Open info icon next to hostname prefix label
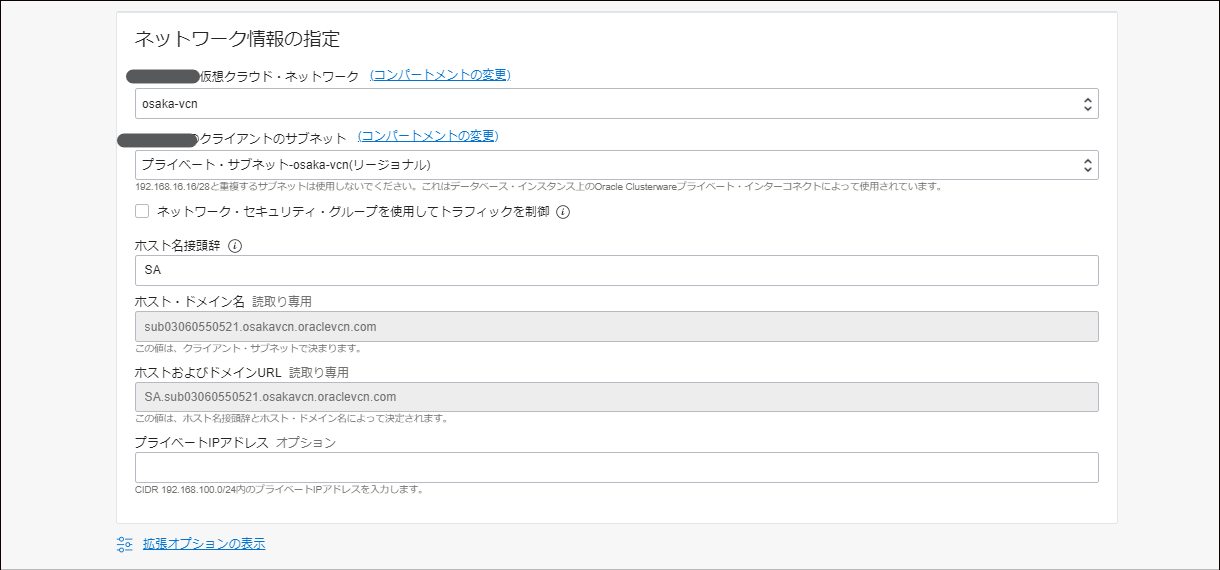The height and width of the screenshot is (570, 1220). click(235, 246)
